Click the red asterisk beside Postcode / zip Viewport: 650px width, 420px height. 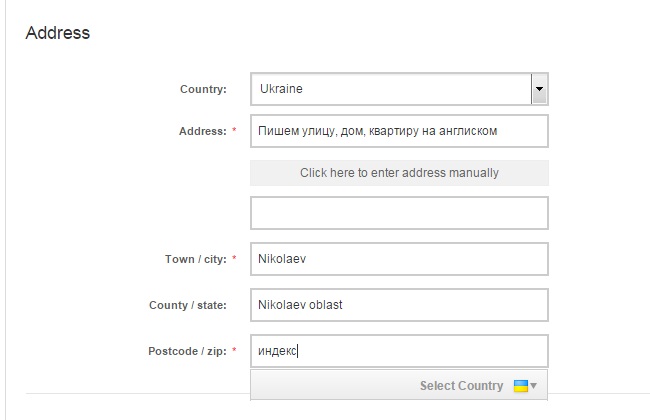pyautogui.click(x=235, y=351)
